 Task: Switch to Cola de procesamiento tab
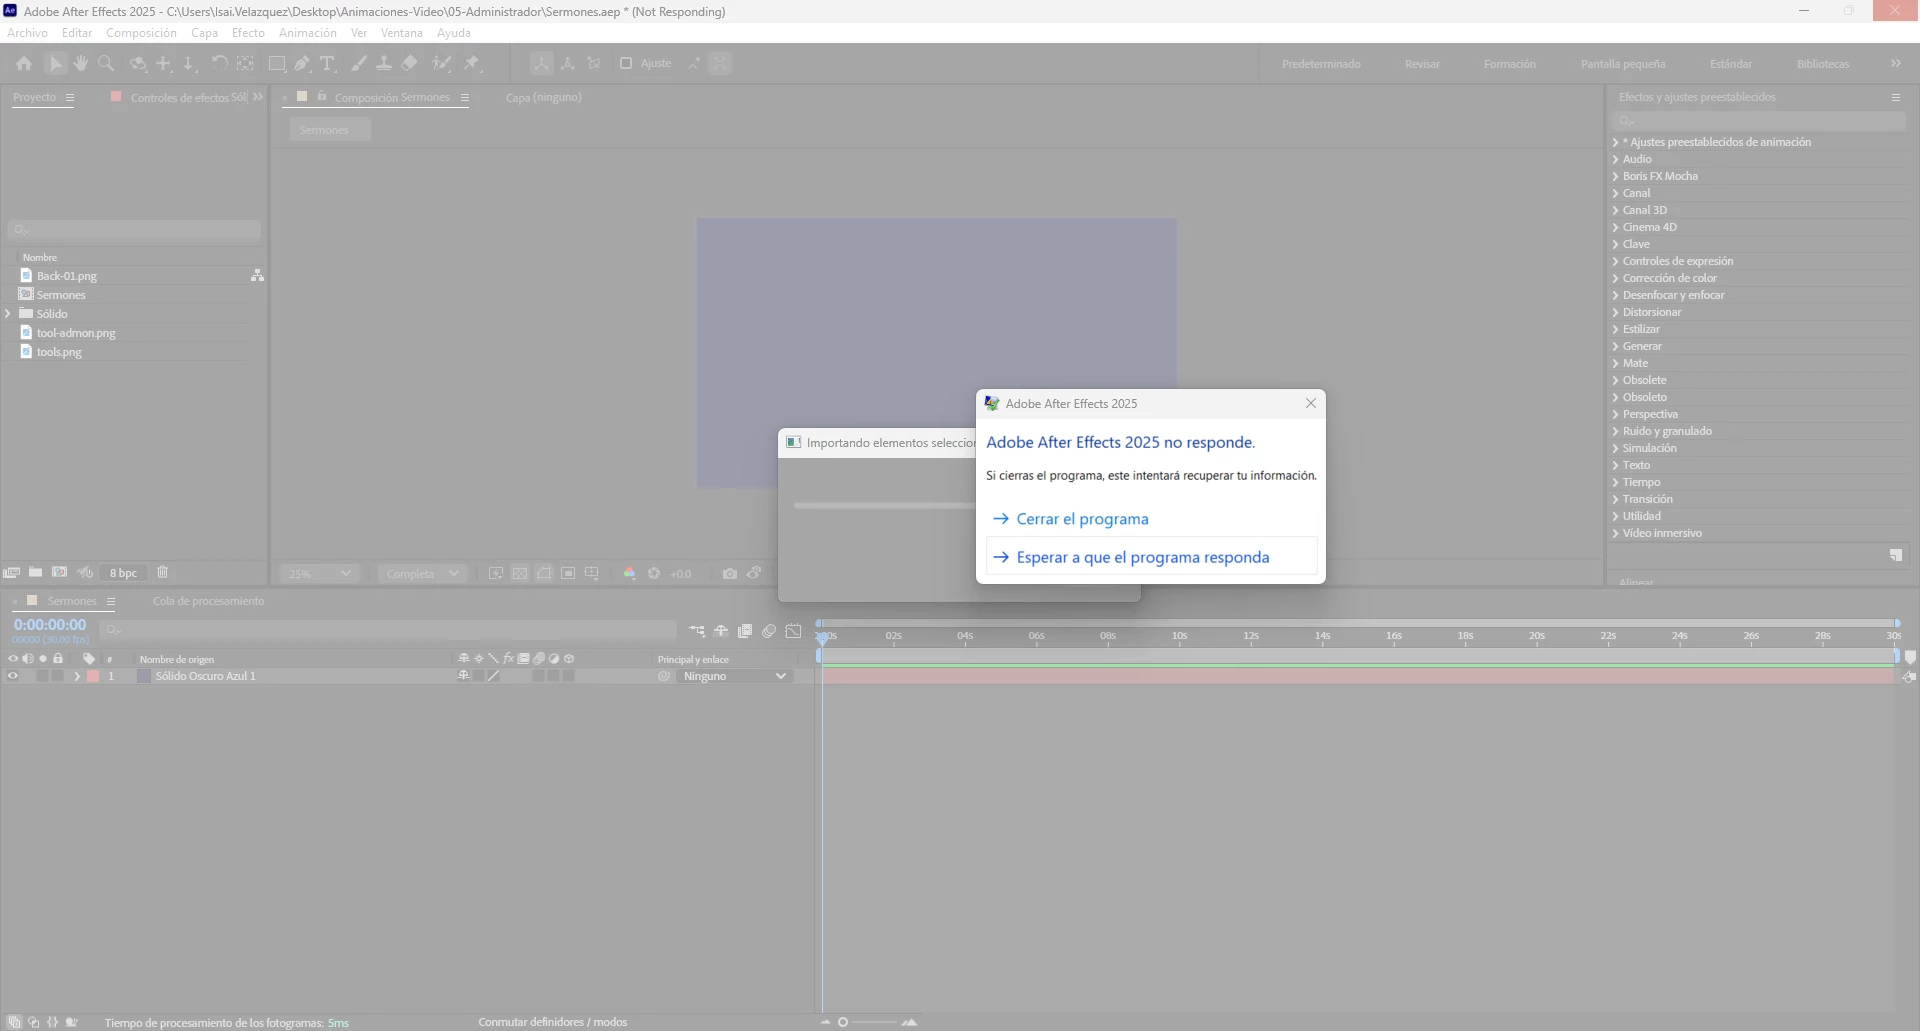(x=208, y=601)
